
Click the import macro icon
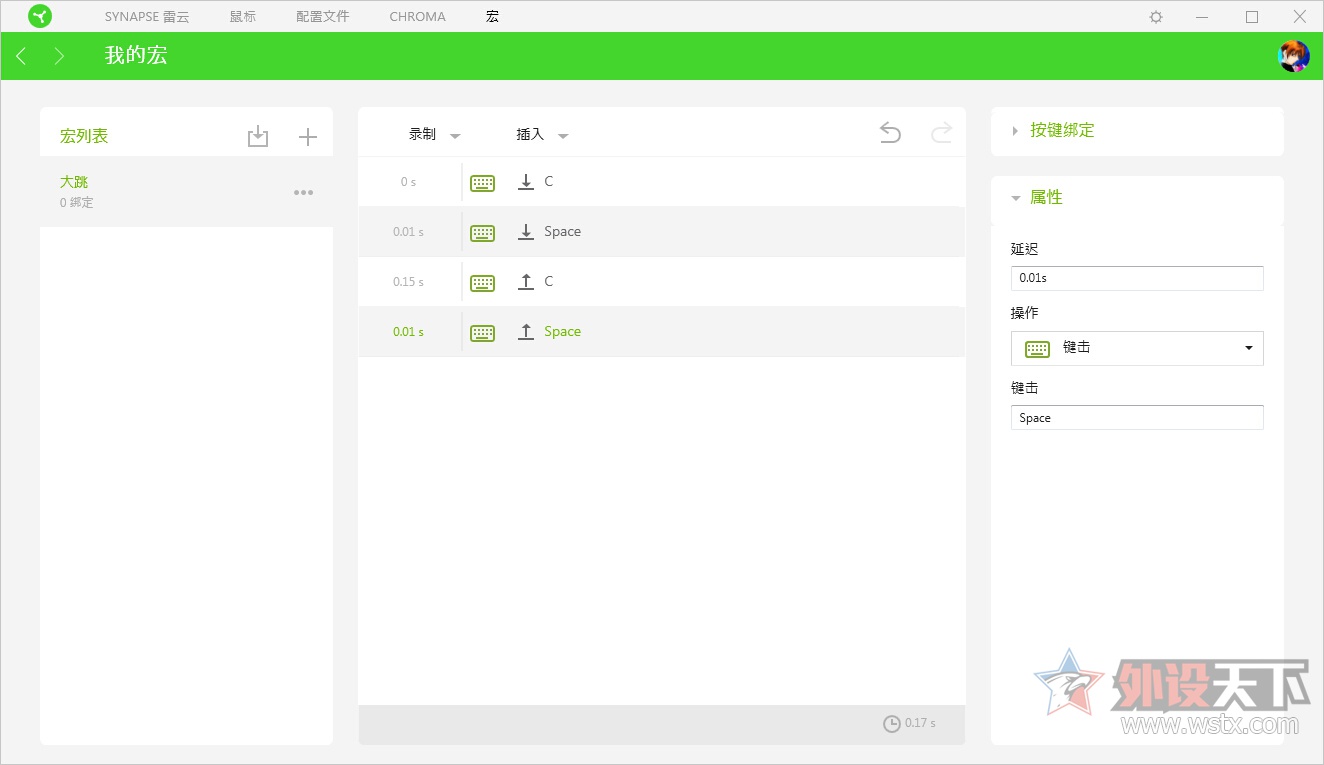pos(258,137)
